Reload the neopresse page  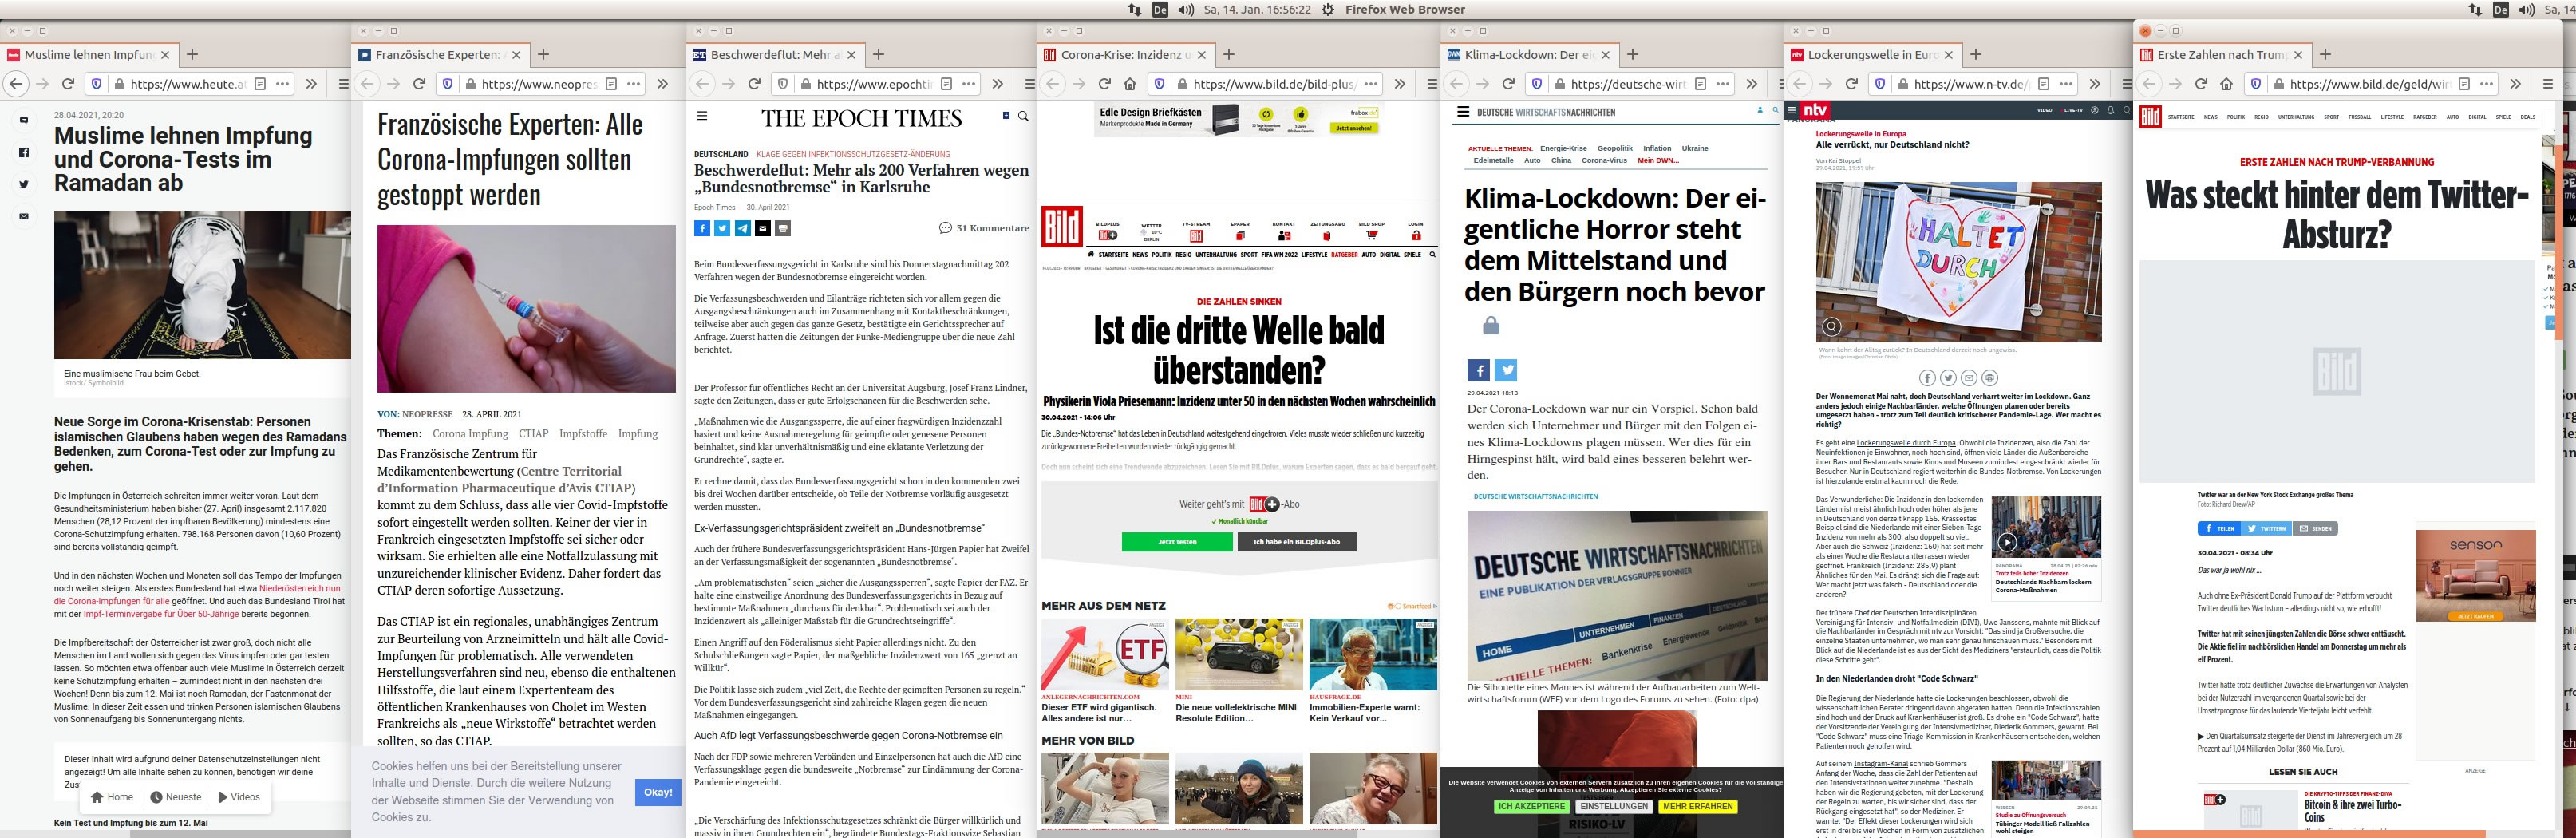(420, 84)
